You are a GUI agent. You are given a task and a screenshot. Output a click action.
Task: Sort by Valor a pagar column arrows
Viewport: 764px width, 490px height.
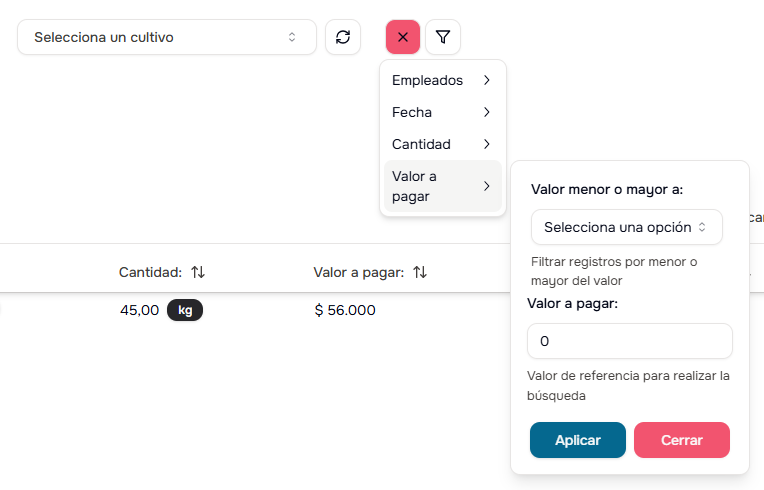click(420, 272)
